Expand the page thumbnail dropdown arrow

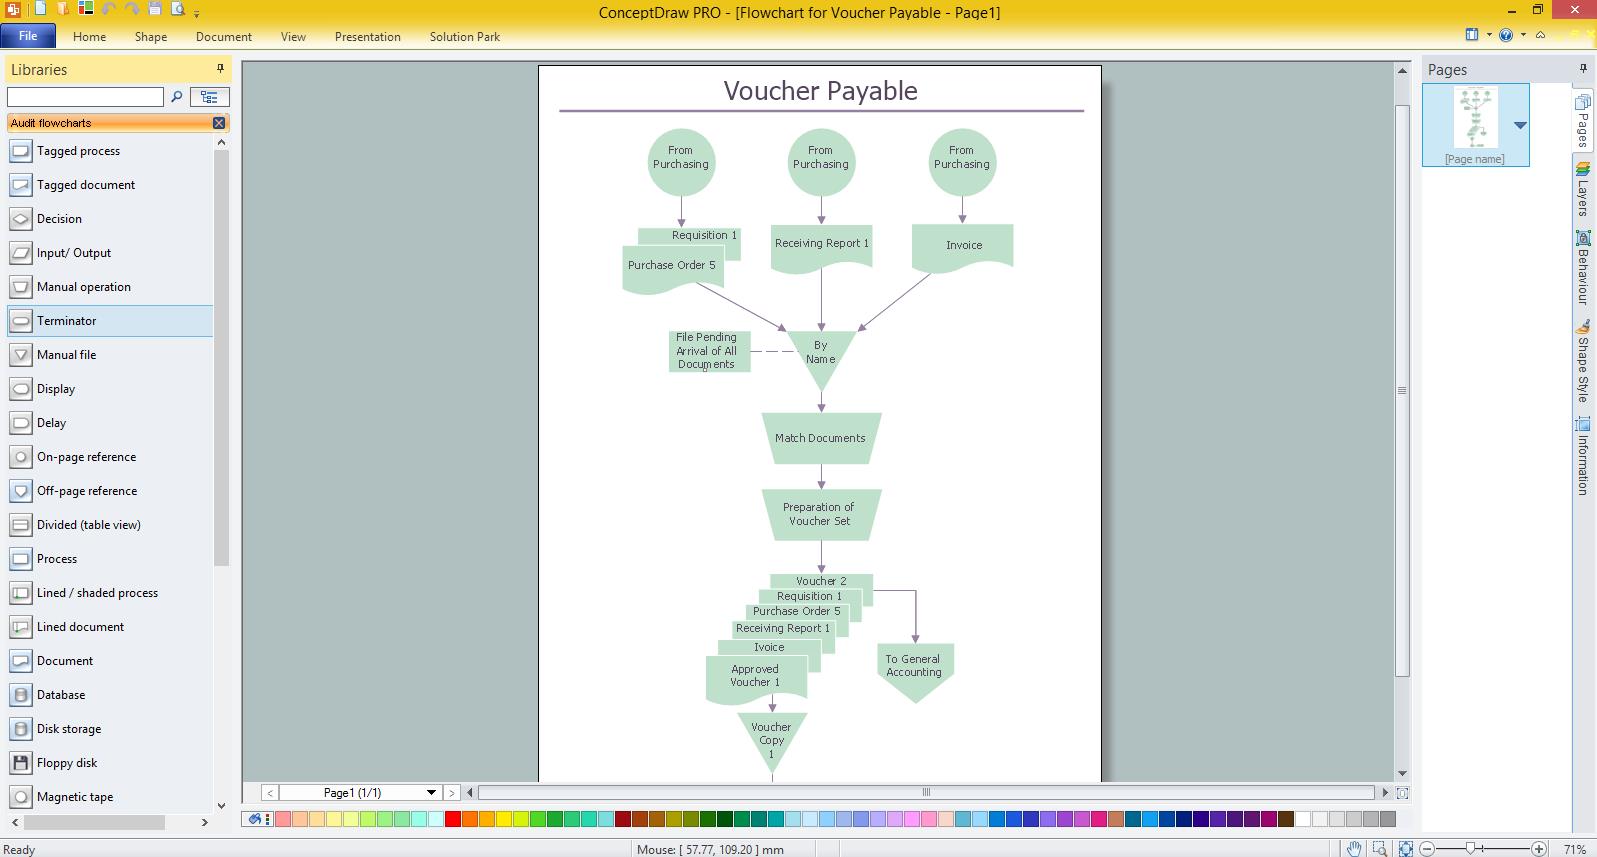click(1520, 126)
